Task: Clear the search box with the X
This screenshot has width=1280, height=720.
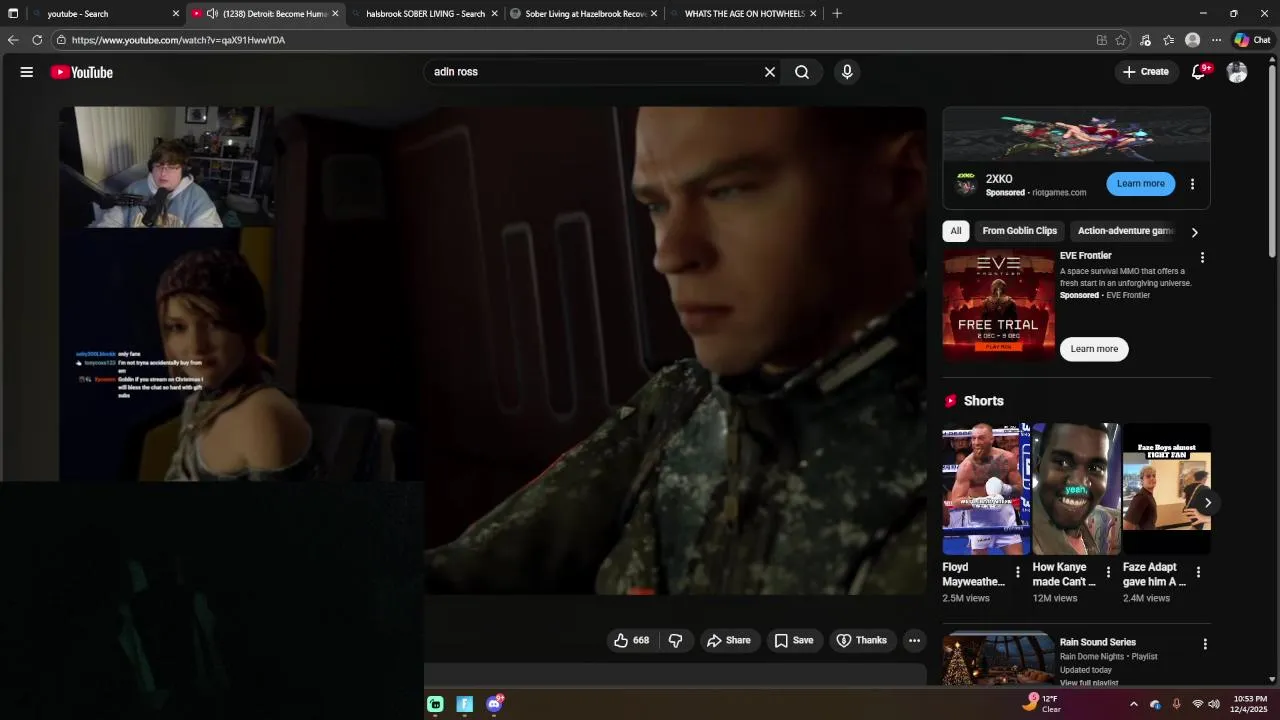Action: 770,72
